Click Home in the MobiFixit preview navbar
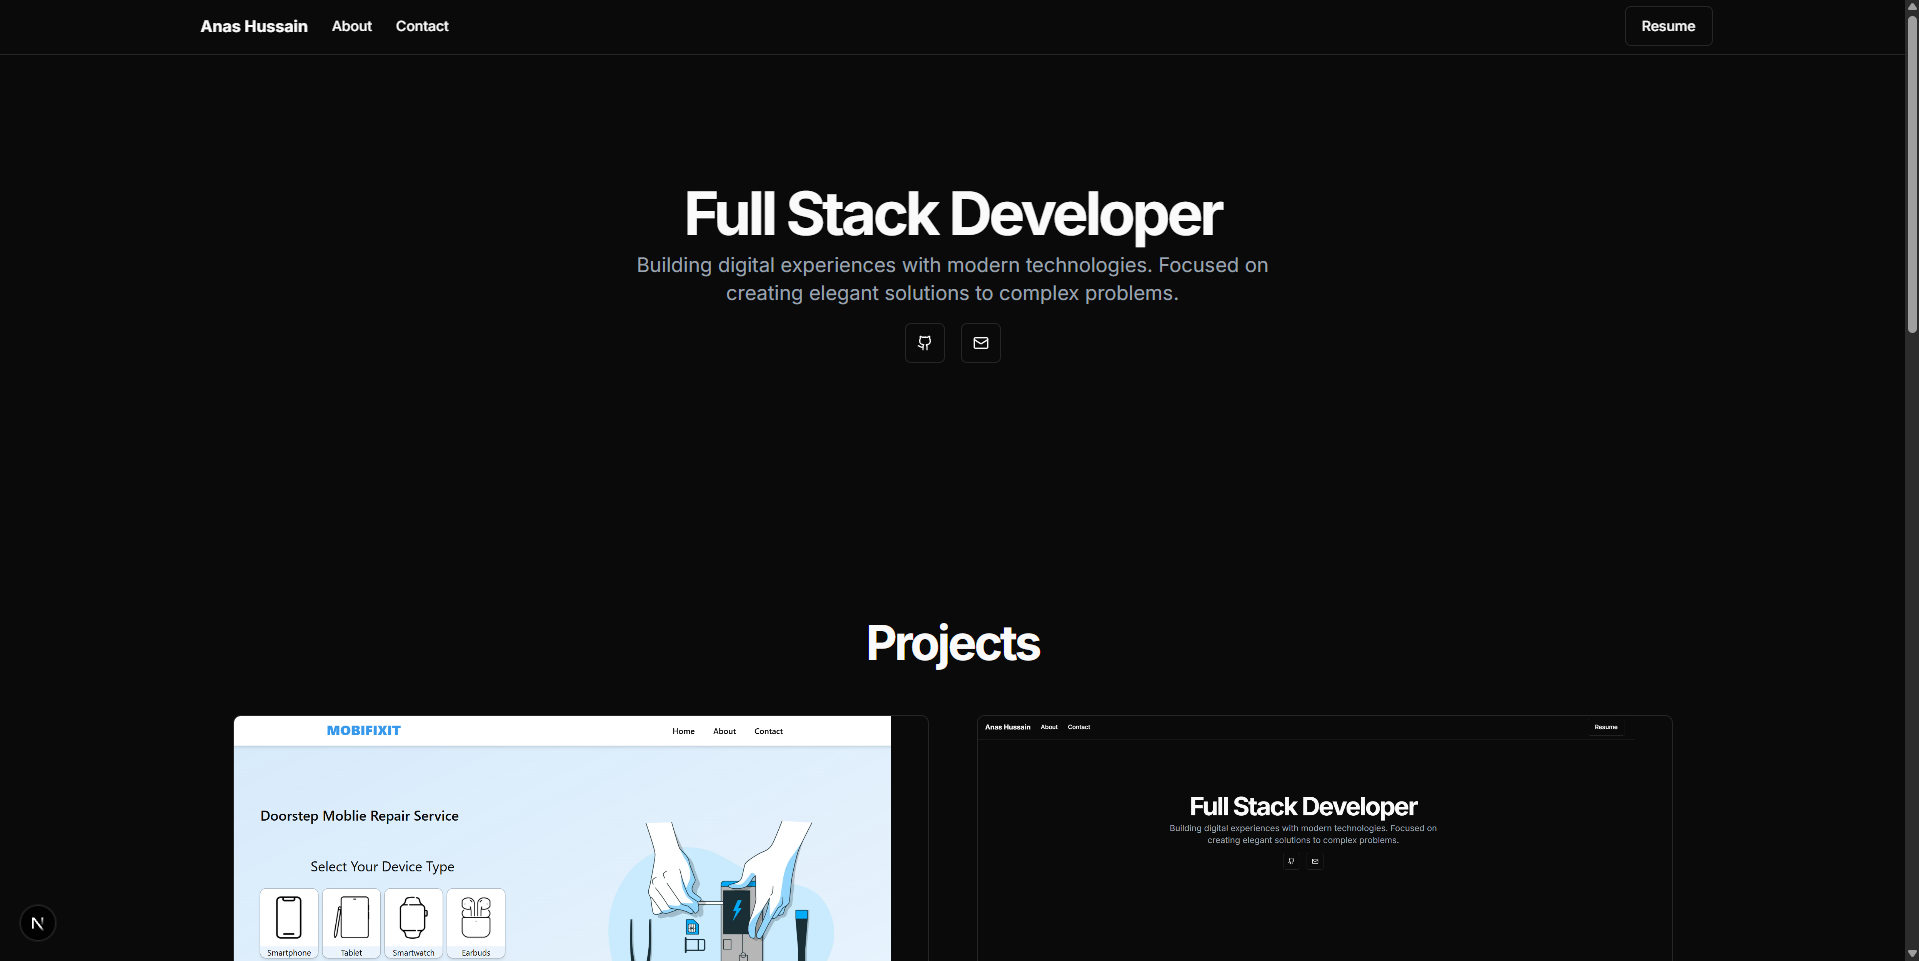 pyautogui.click(x=683, y=731)
